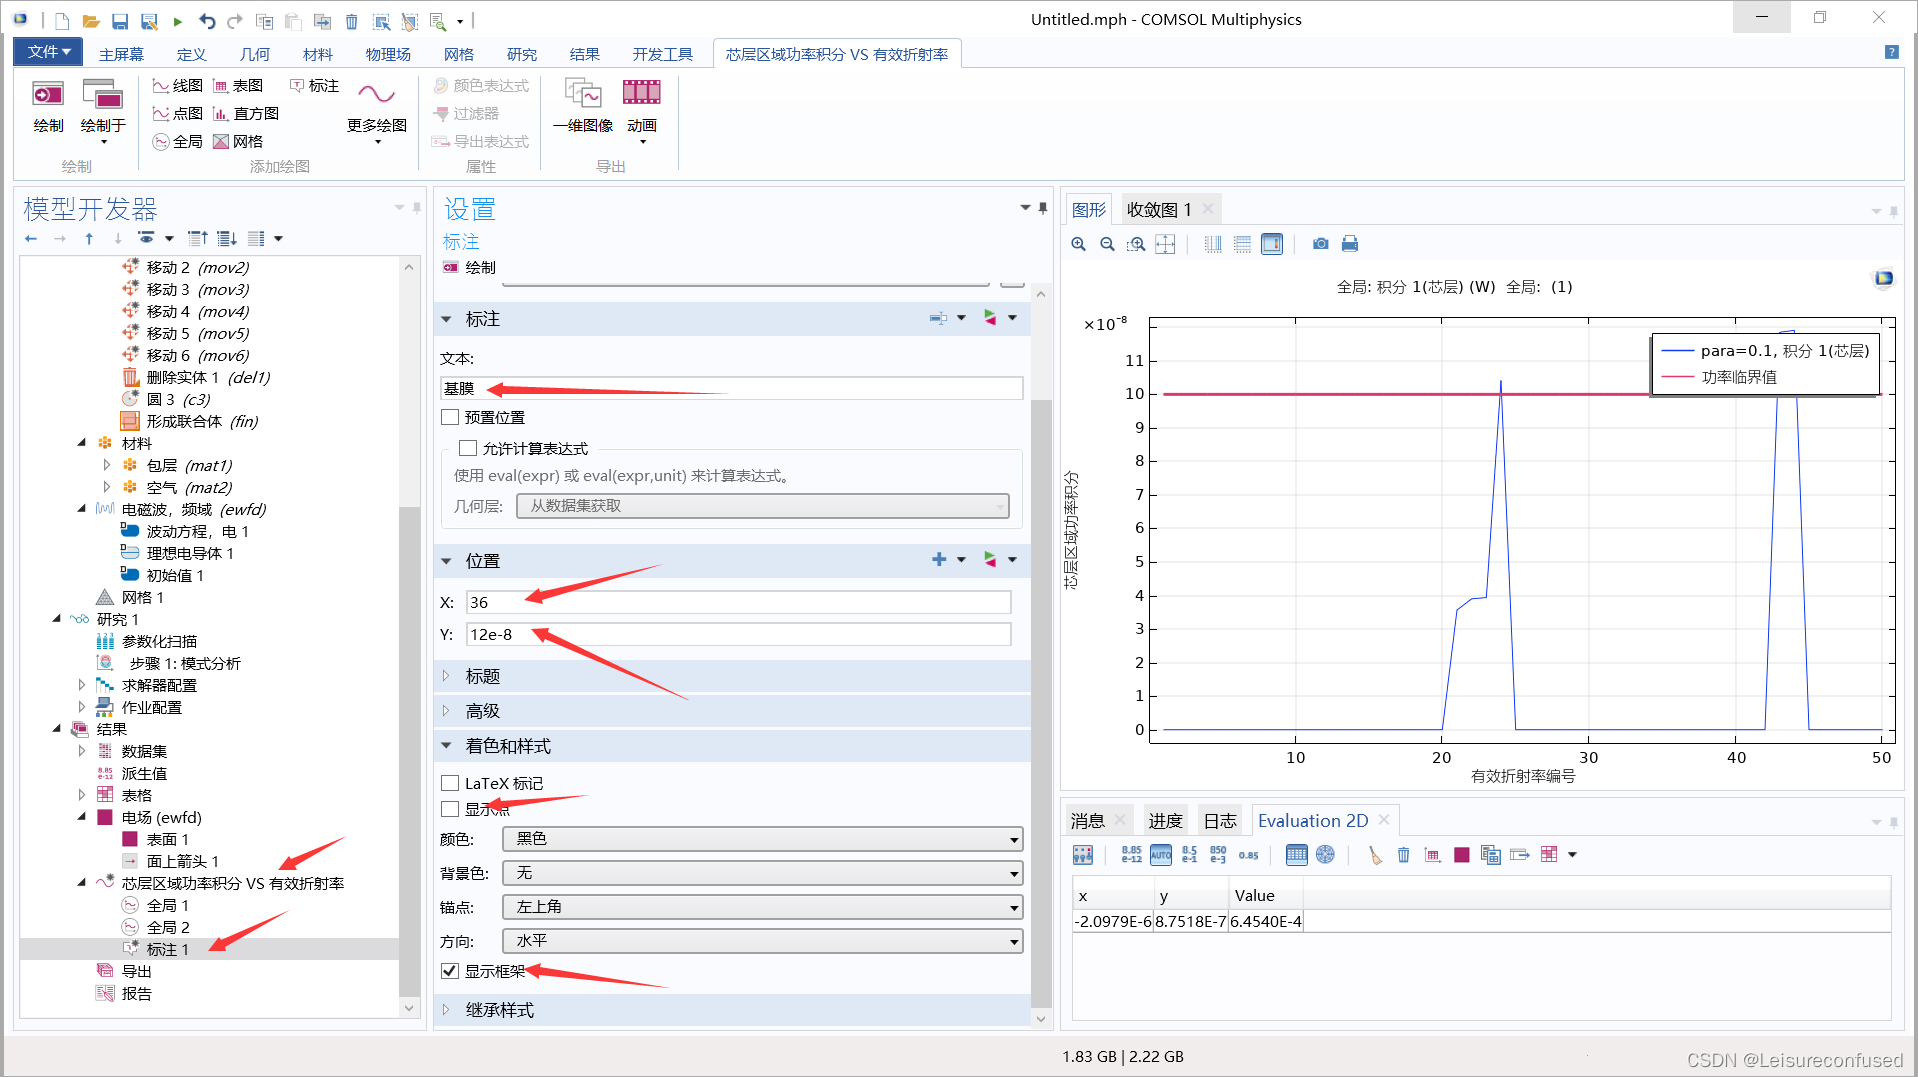Click the Undo arrow icon
This screenshot has height=1077, width=1918.
tap(207, 21)
